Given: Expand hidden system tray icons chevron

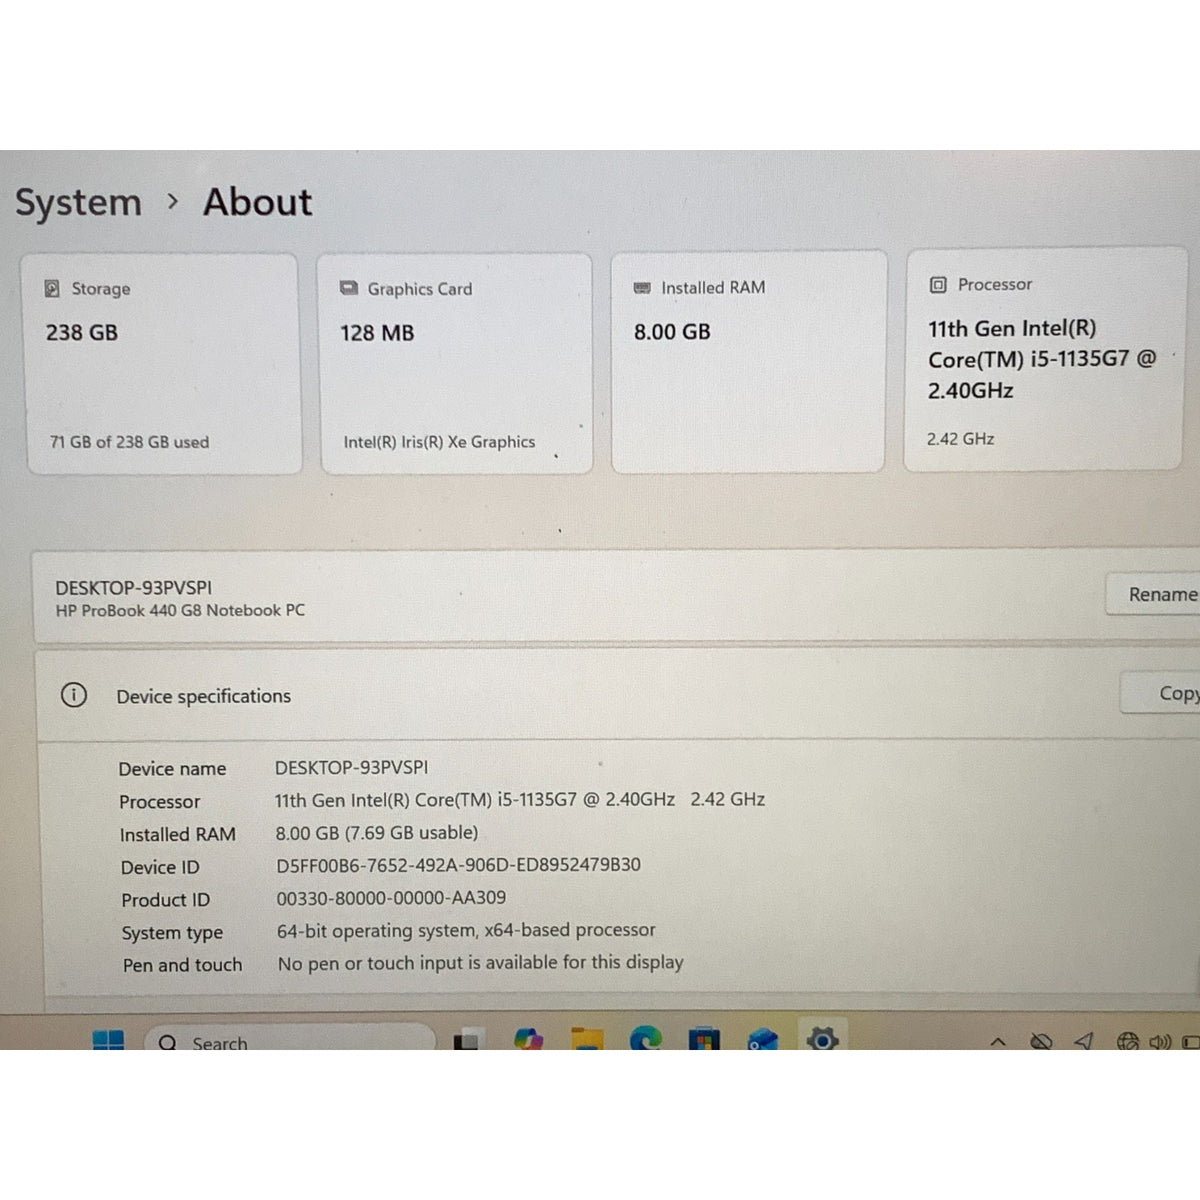Looking at the screenshot, I should pos(998,1042).
